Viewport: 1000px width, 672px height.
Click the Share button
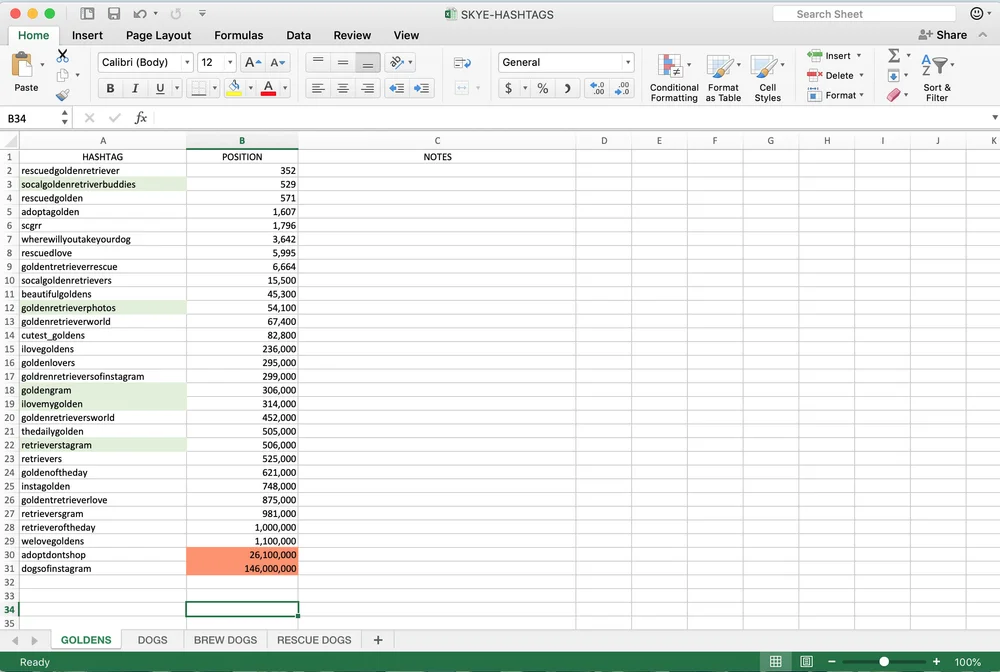tap(943, 35)
